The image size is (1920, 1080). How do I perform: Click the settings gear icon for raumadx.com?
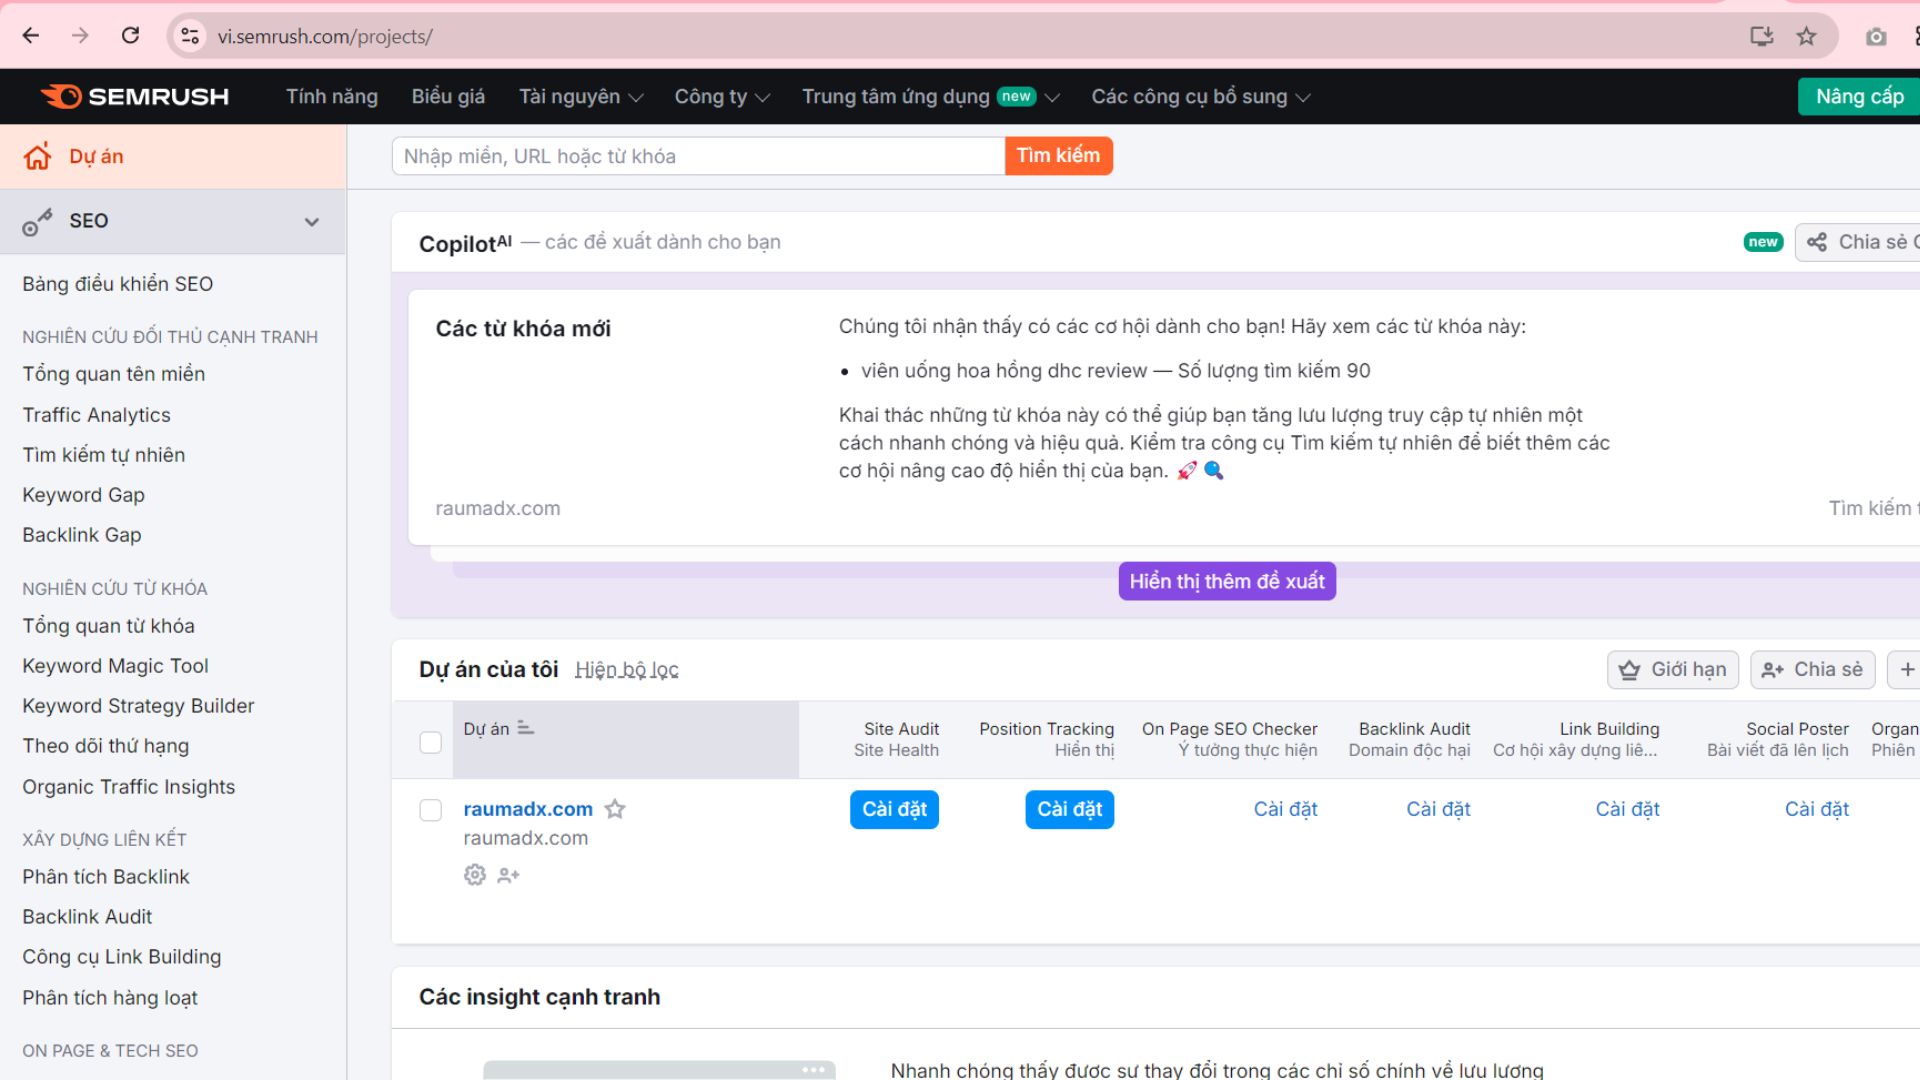coord(472,873)
